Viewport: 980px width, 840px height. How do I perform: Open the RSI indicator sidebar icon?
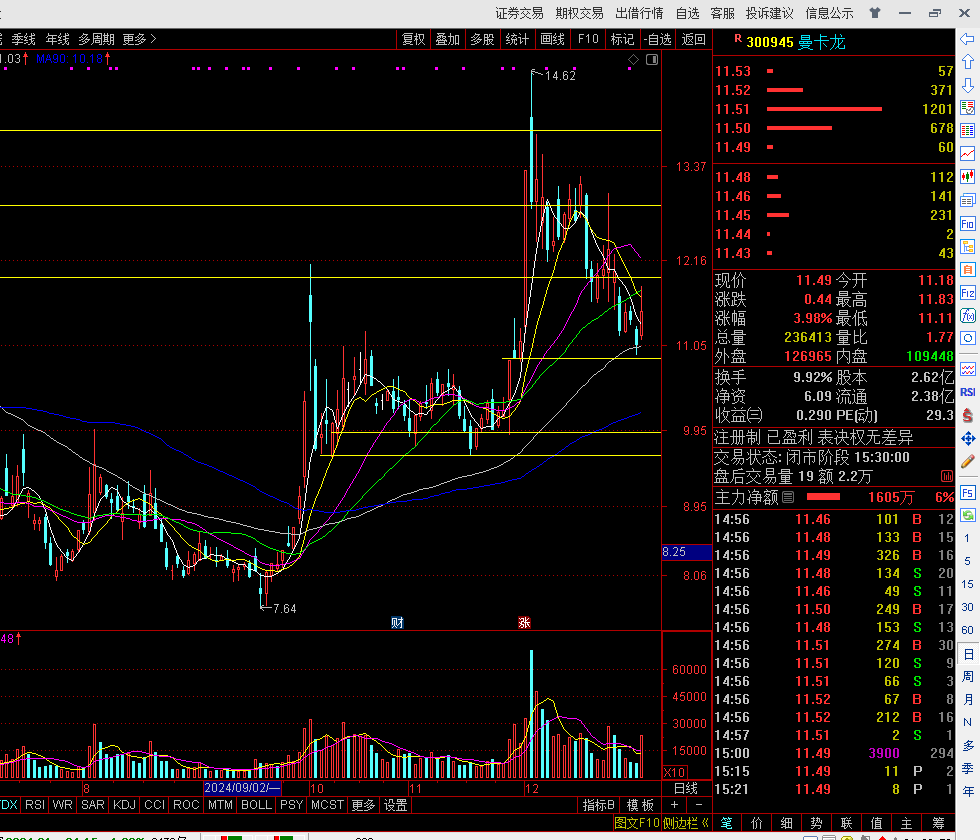click(968, 392)
